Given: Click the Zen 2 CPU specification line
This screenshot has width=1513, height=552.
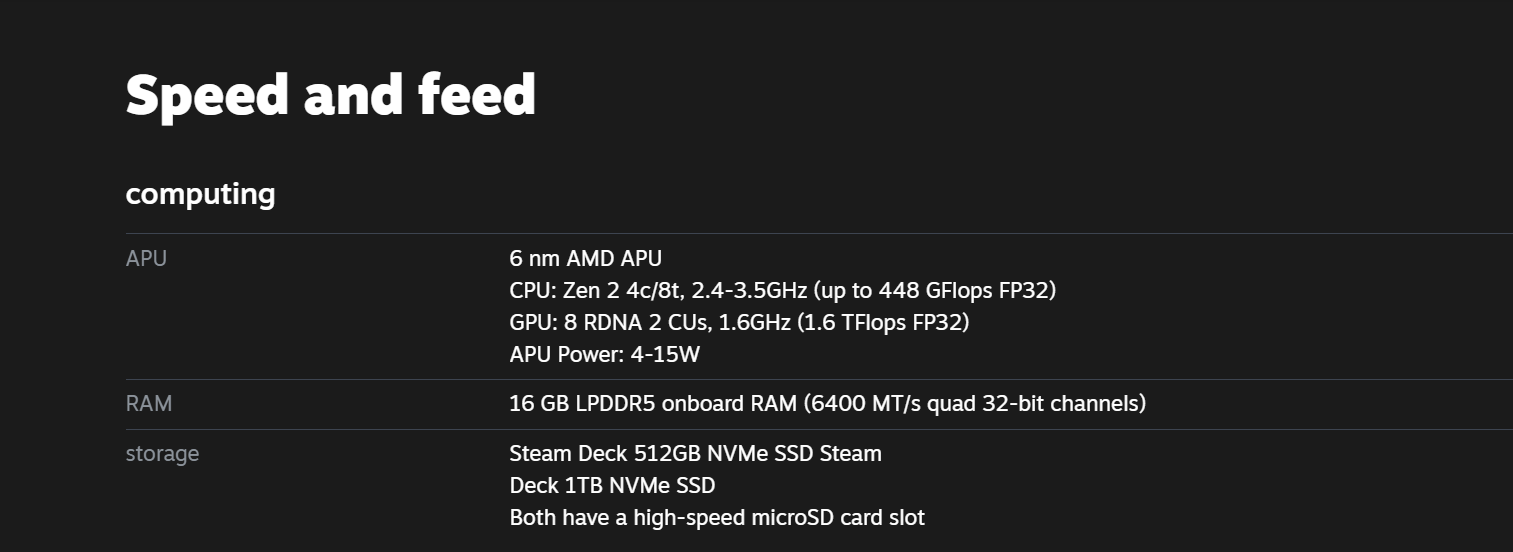Looking at the screenshot, I should (783, 290).
